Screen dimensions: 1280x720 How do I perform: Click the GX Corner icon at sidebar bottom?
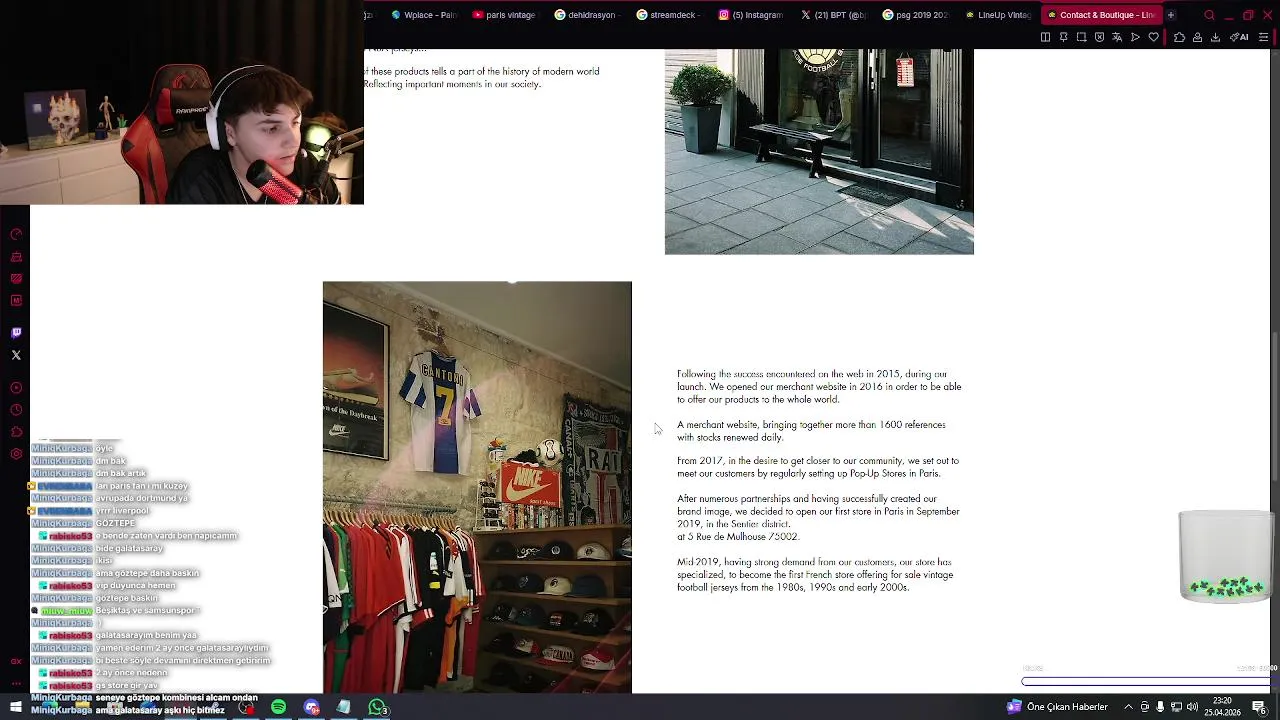[x=16, y=661]
